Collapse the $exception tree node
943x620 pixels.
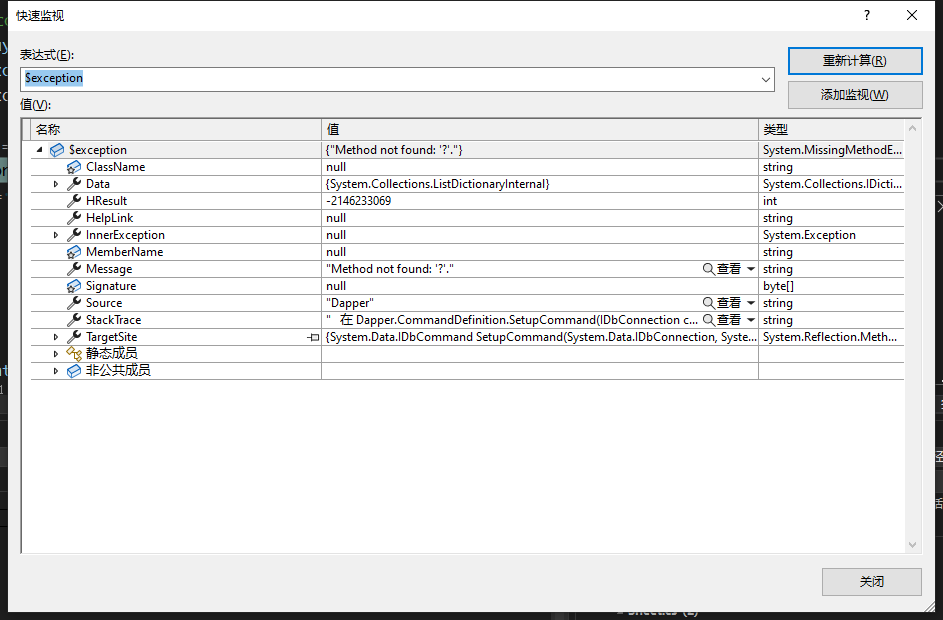point(39,149)
